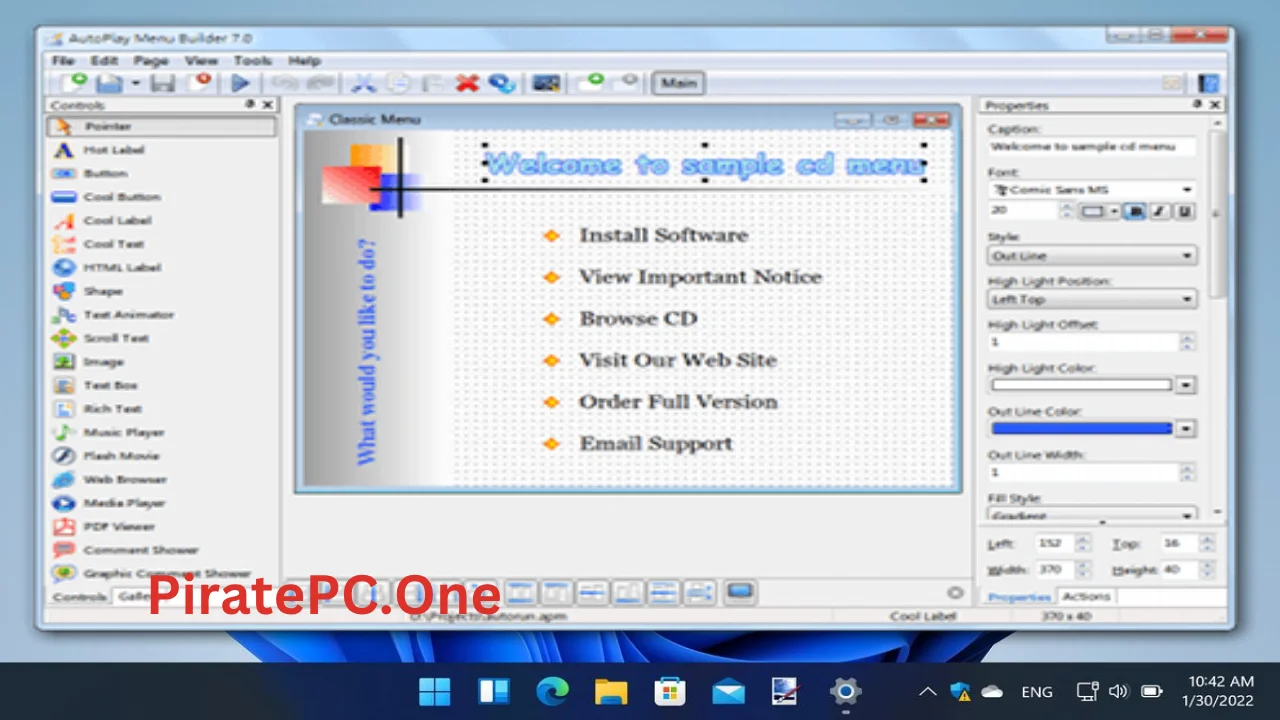Click the dark picture toolbar icon
The width and height of the screenshot is (1280, 720).
(x=546, y=84)
